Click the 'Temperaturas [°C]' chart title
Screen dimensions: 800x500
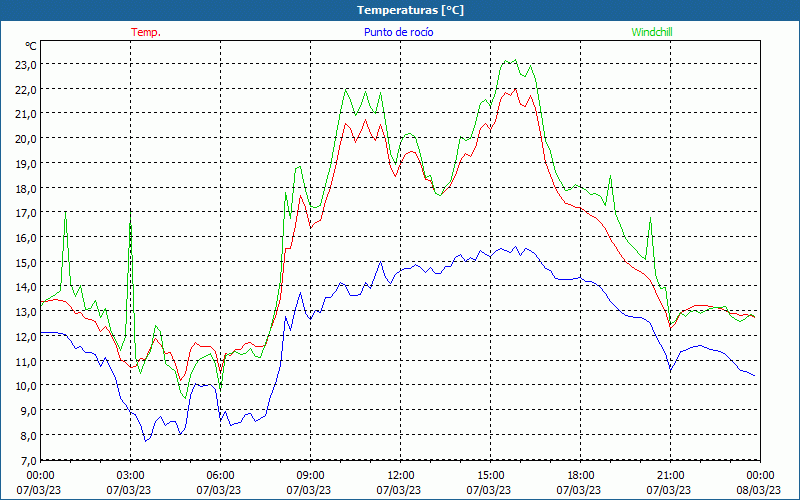[x=410, y=10]
